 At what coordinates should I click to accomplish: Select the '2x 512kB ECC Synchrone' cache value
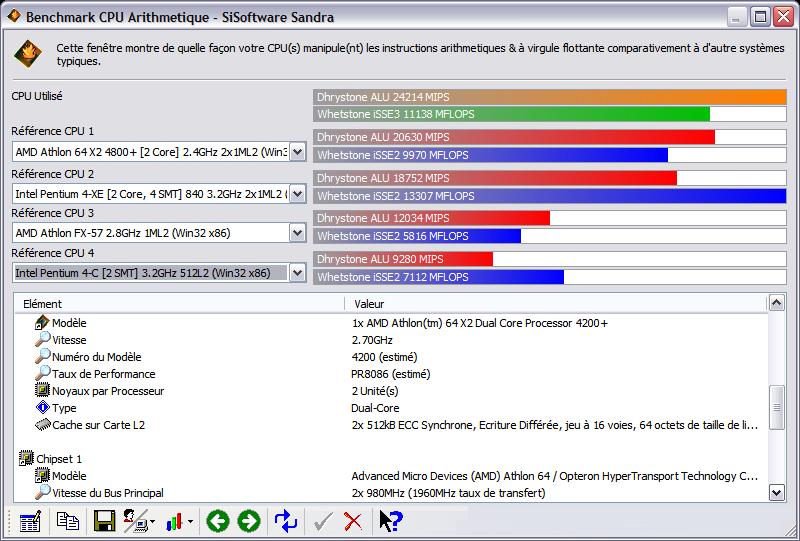coord(555,425)
